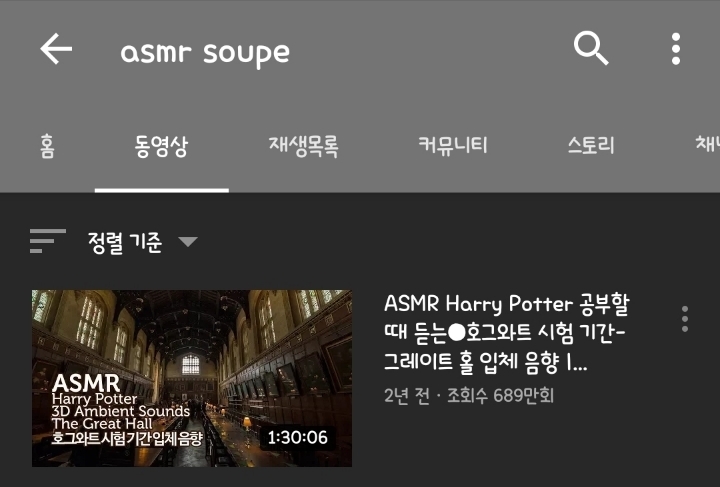Viewport: 720px width, 487px height.
Task: Click the asmr soupe channel title
Action: [x=205, y=53]
